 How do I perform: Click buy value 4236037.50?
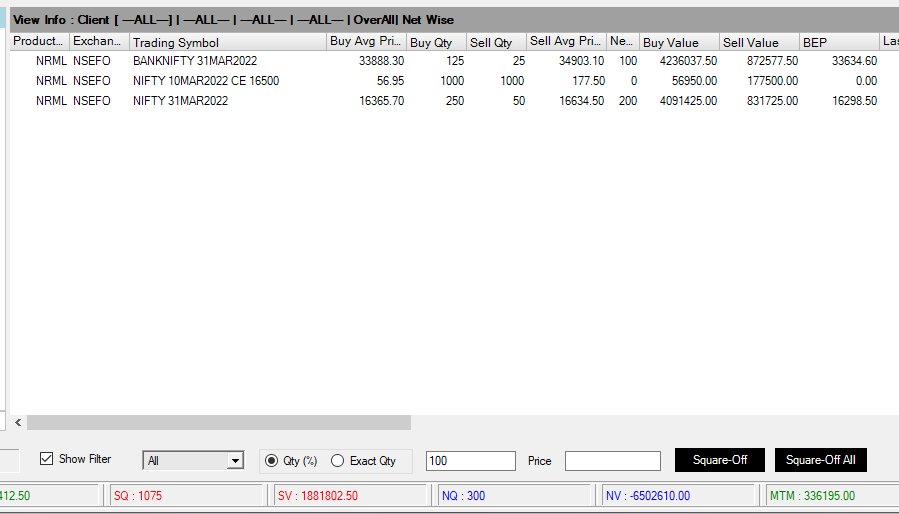(x=688, y=61)
